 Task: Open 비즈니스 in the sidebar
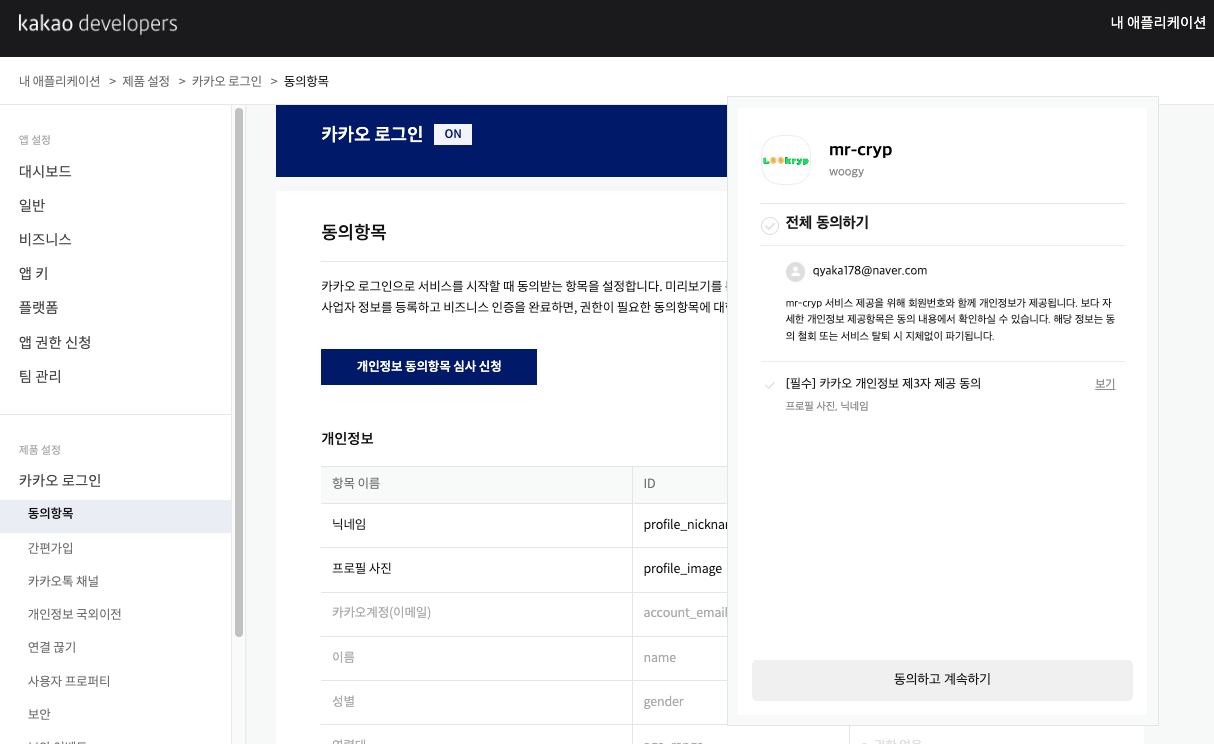pyautogui.click(x=45, y=239)
